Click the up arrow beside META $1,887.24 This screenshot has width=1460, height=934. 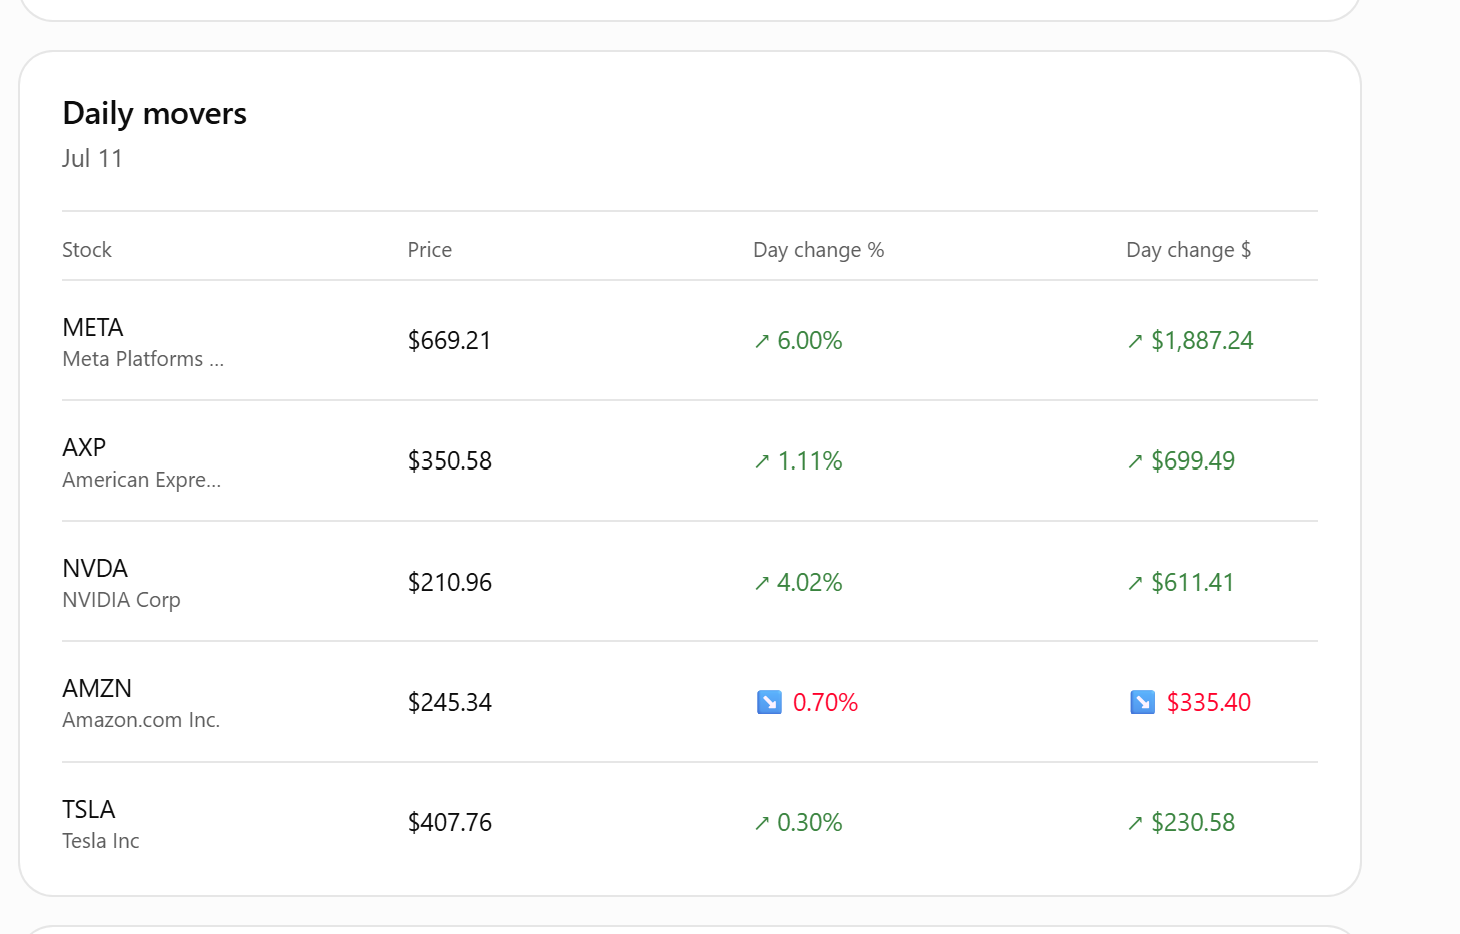pyautogui.click(x=1135, y=341)
